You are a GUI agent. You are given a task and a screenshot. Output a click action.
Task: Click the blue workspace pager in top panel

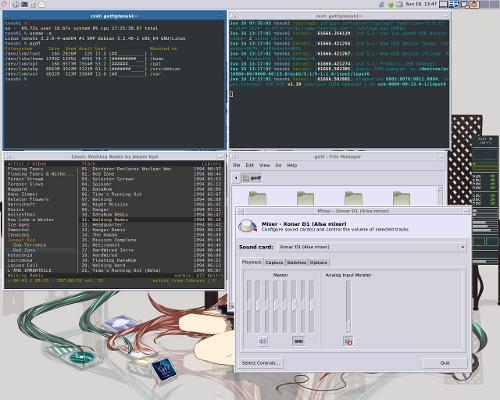453,4
